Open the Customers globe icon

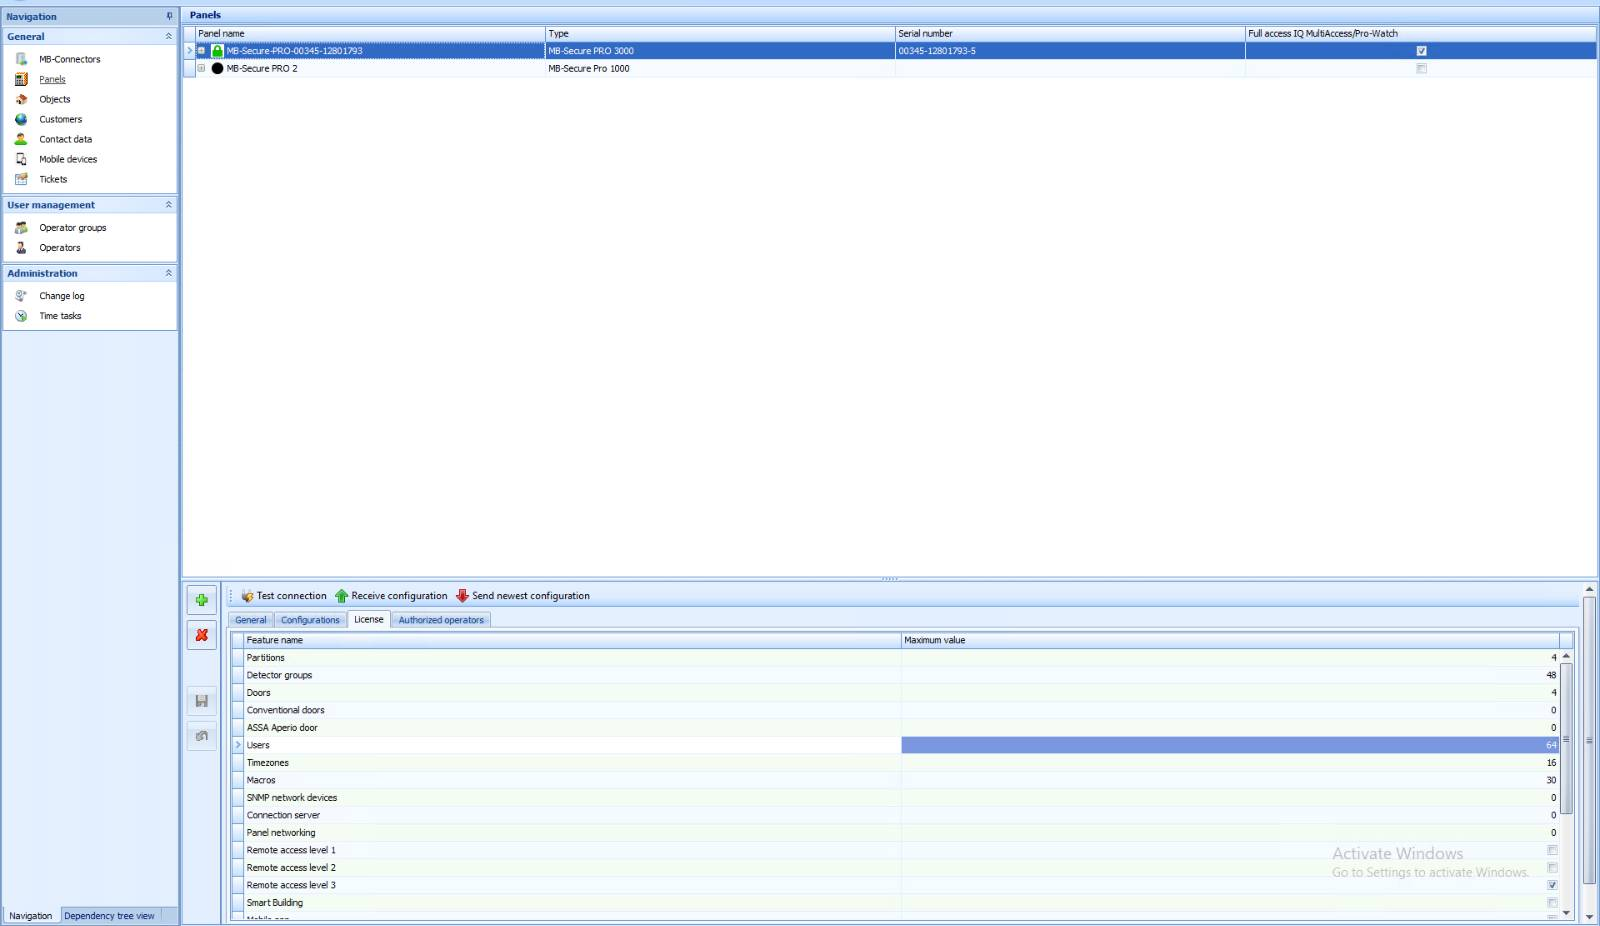point(21,119)
